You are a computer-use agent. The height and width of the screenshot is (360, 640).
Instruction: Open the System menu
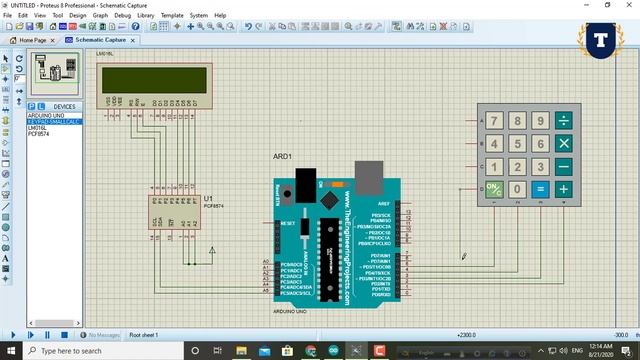point(199,16)
